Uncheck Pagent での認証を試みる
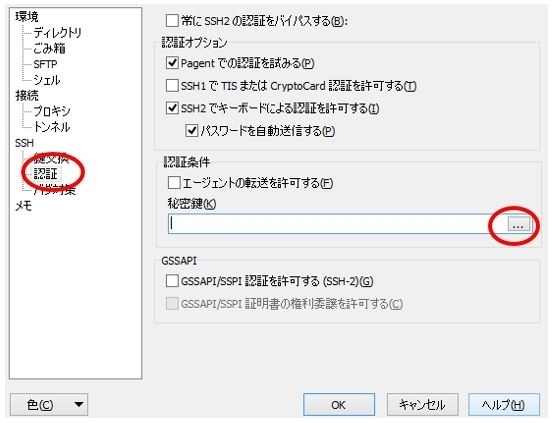 (172, 63)
